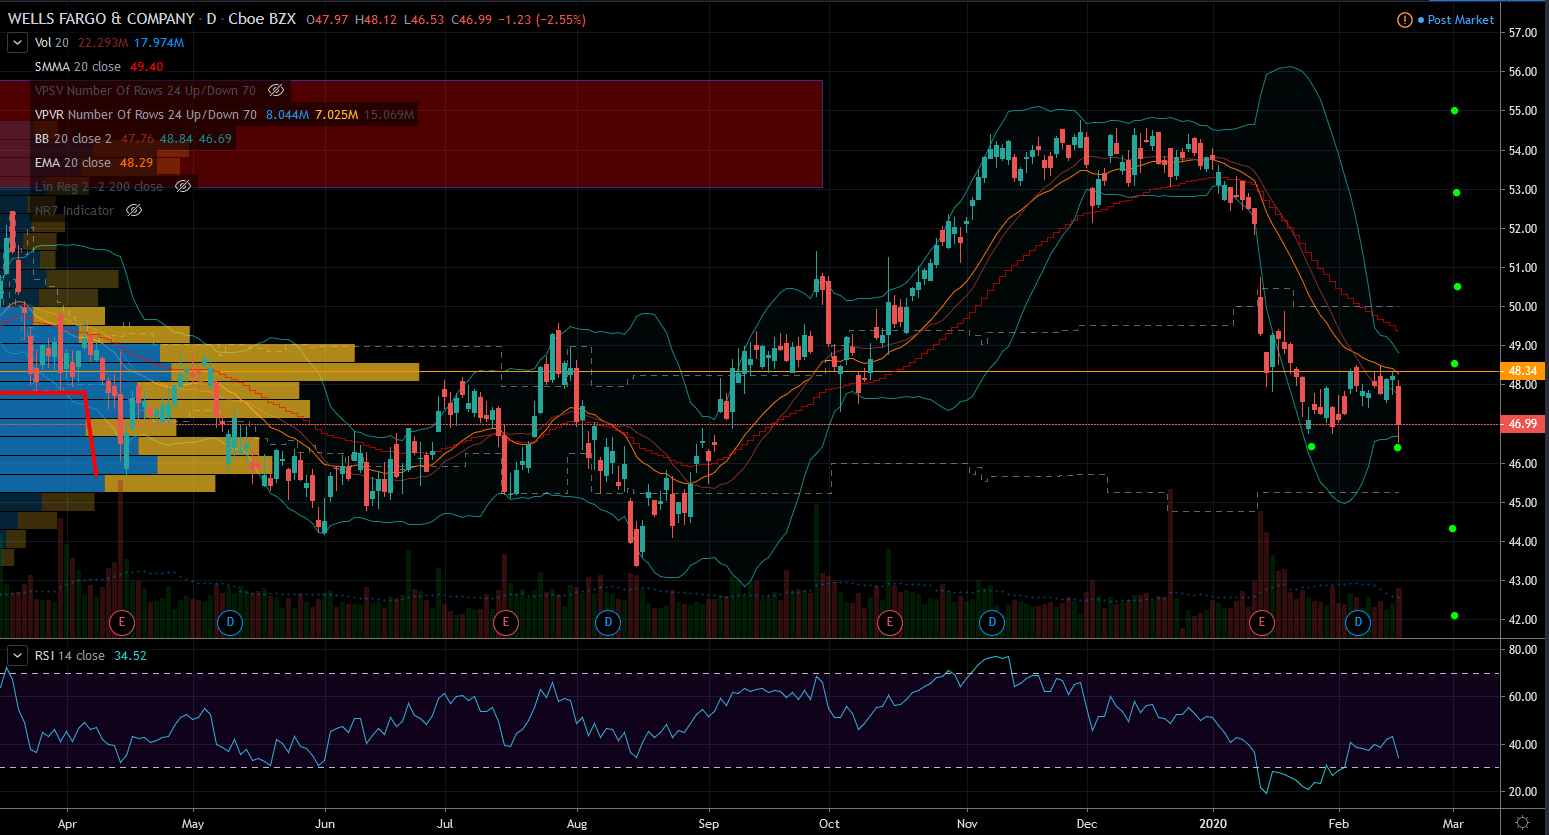The height and width of the screenshot is (835, 1549).
Task: Click 42.00 on the price axis
Action: (1523, 620)
